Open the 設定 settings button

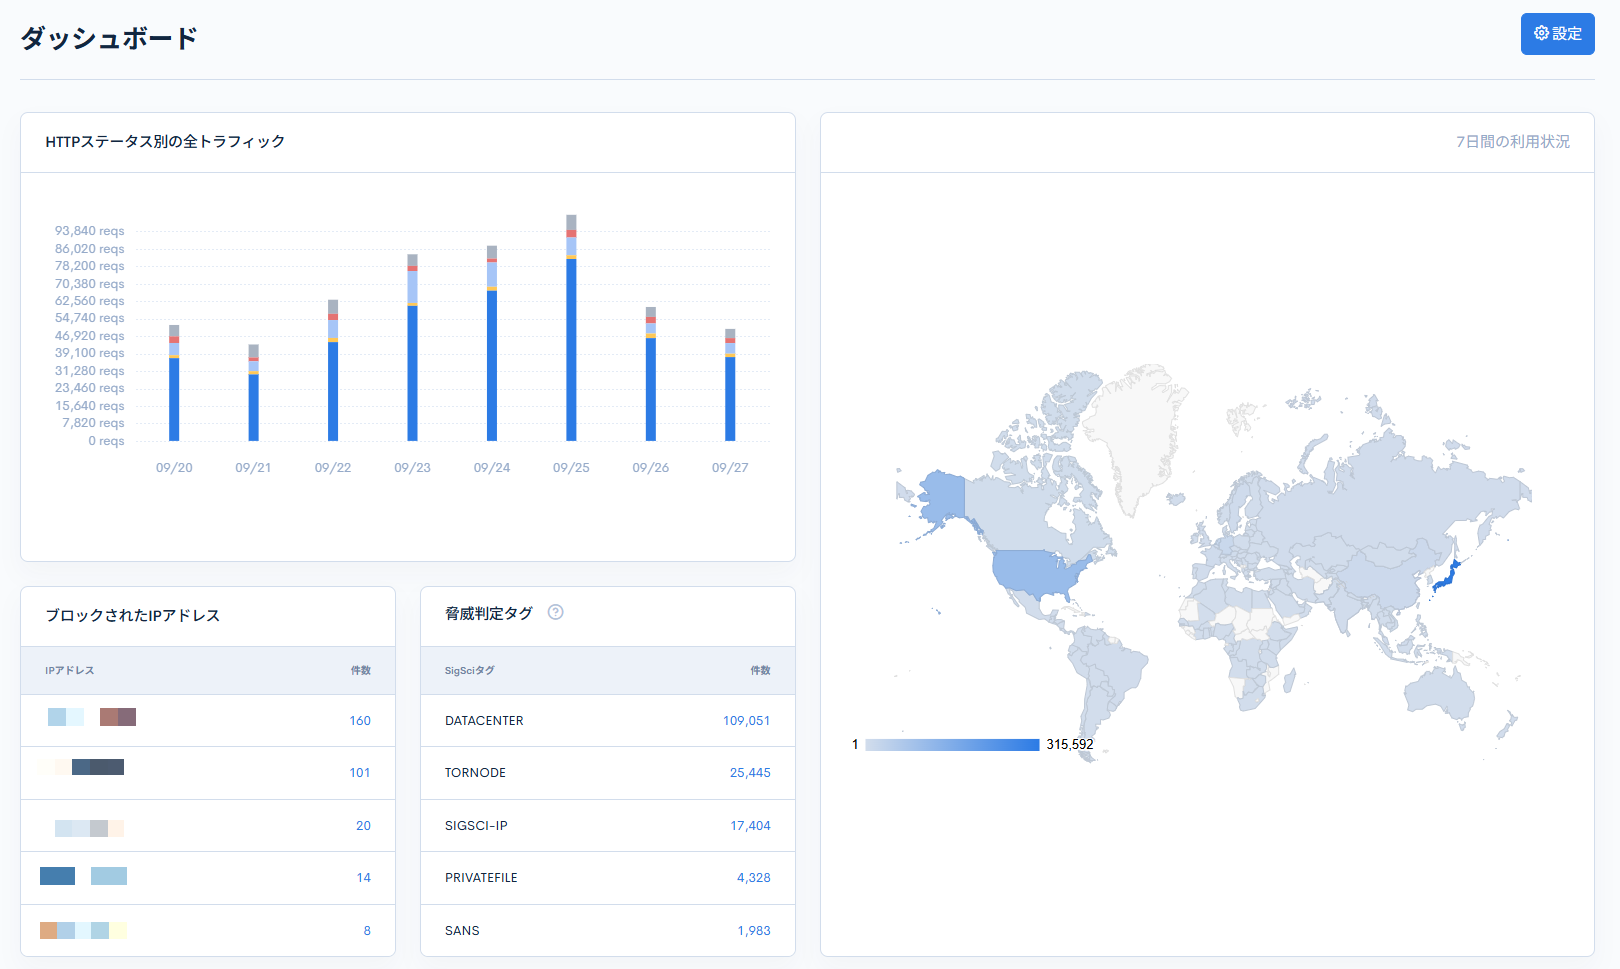point(1557,34)
